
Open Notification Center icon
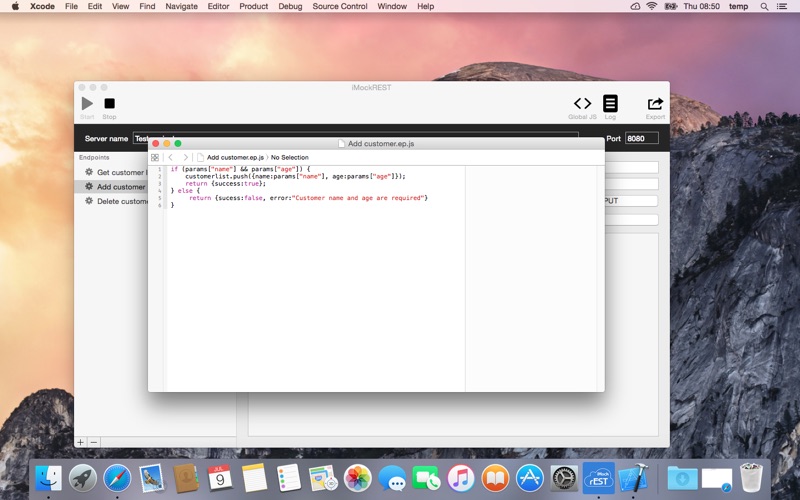click(782, 6)
